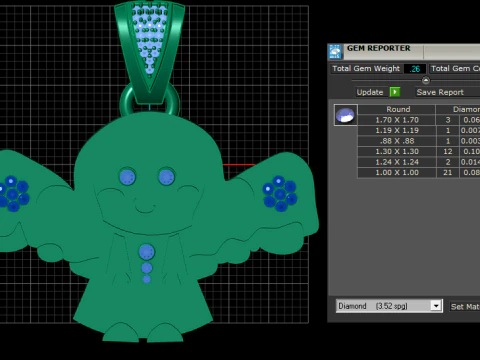The width and height of the screenshot is (480, 360).
Task: Click quantity 12 cell
Action: 448,151
